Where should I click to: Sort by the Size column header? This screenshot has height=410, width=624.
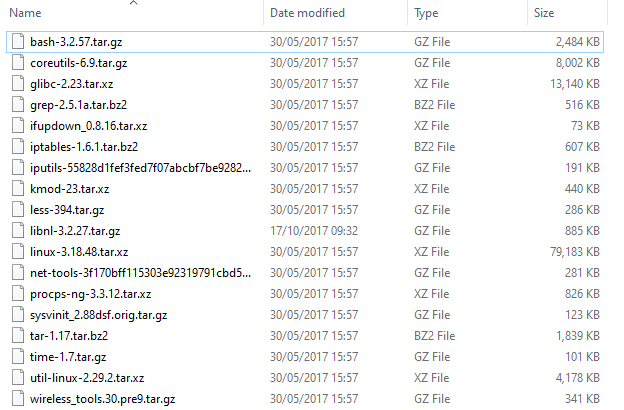tap(544, 13)
